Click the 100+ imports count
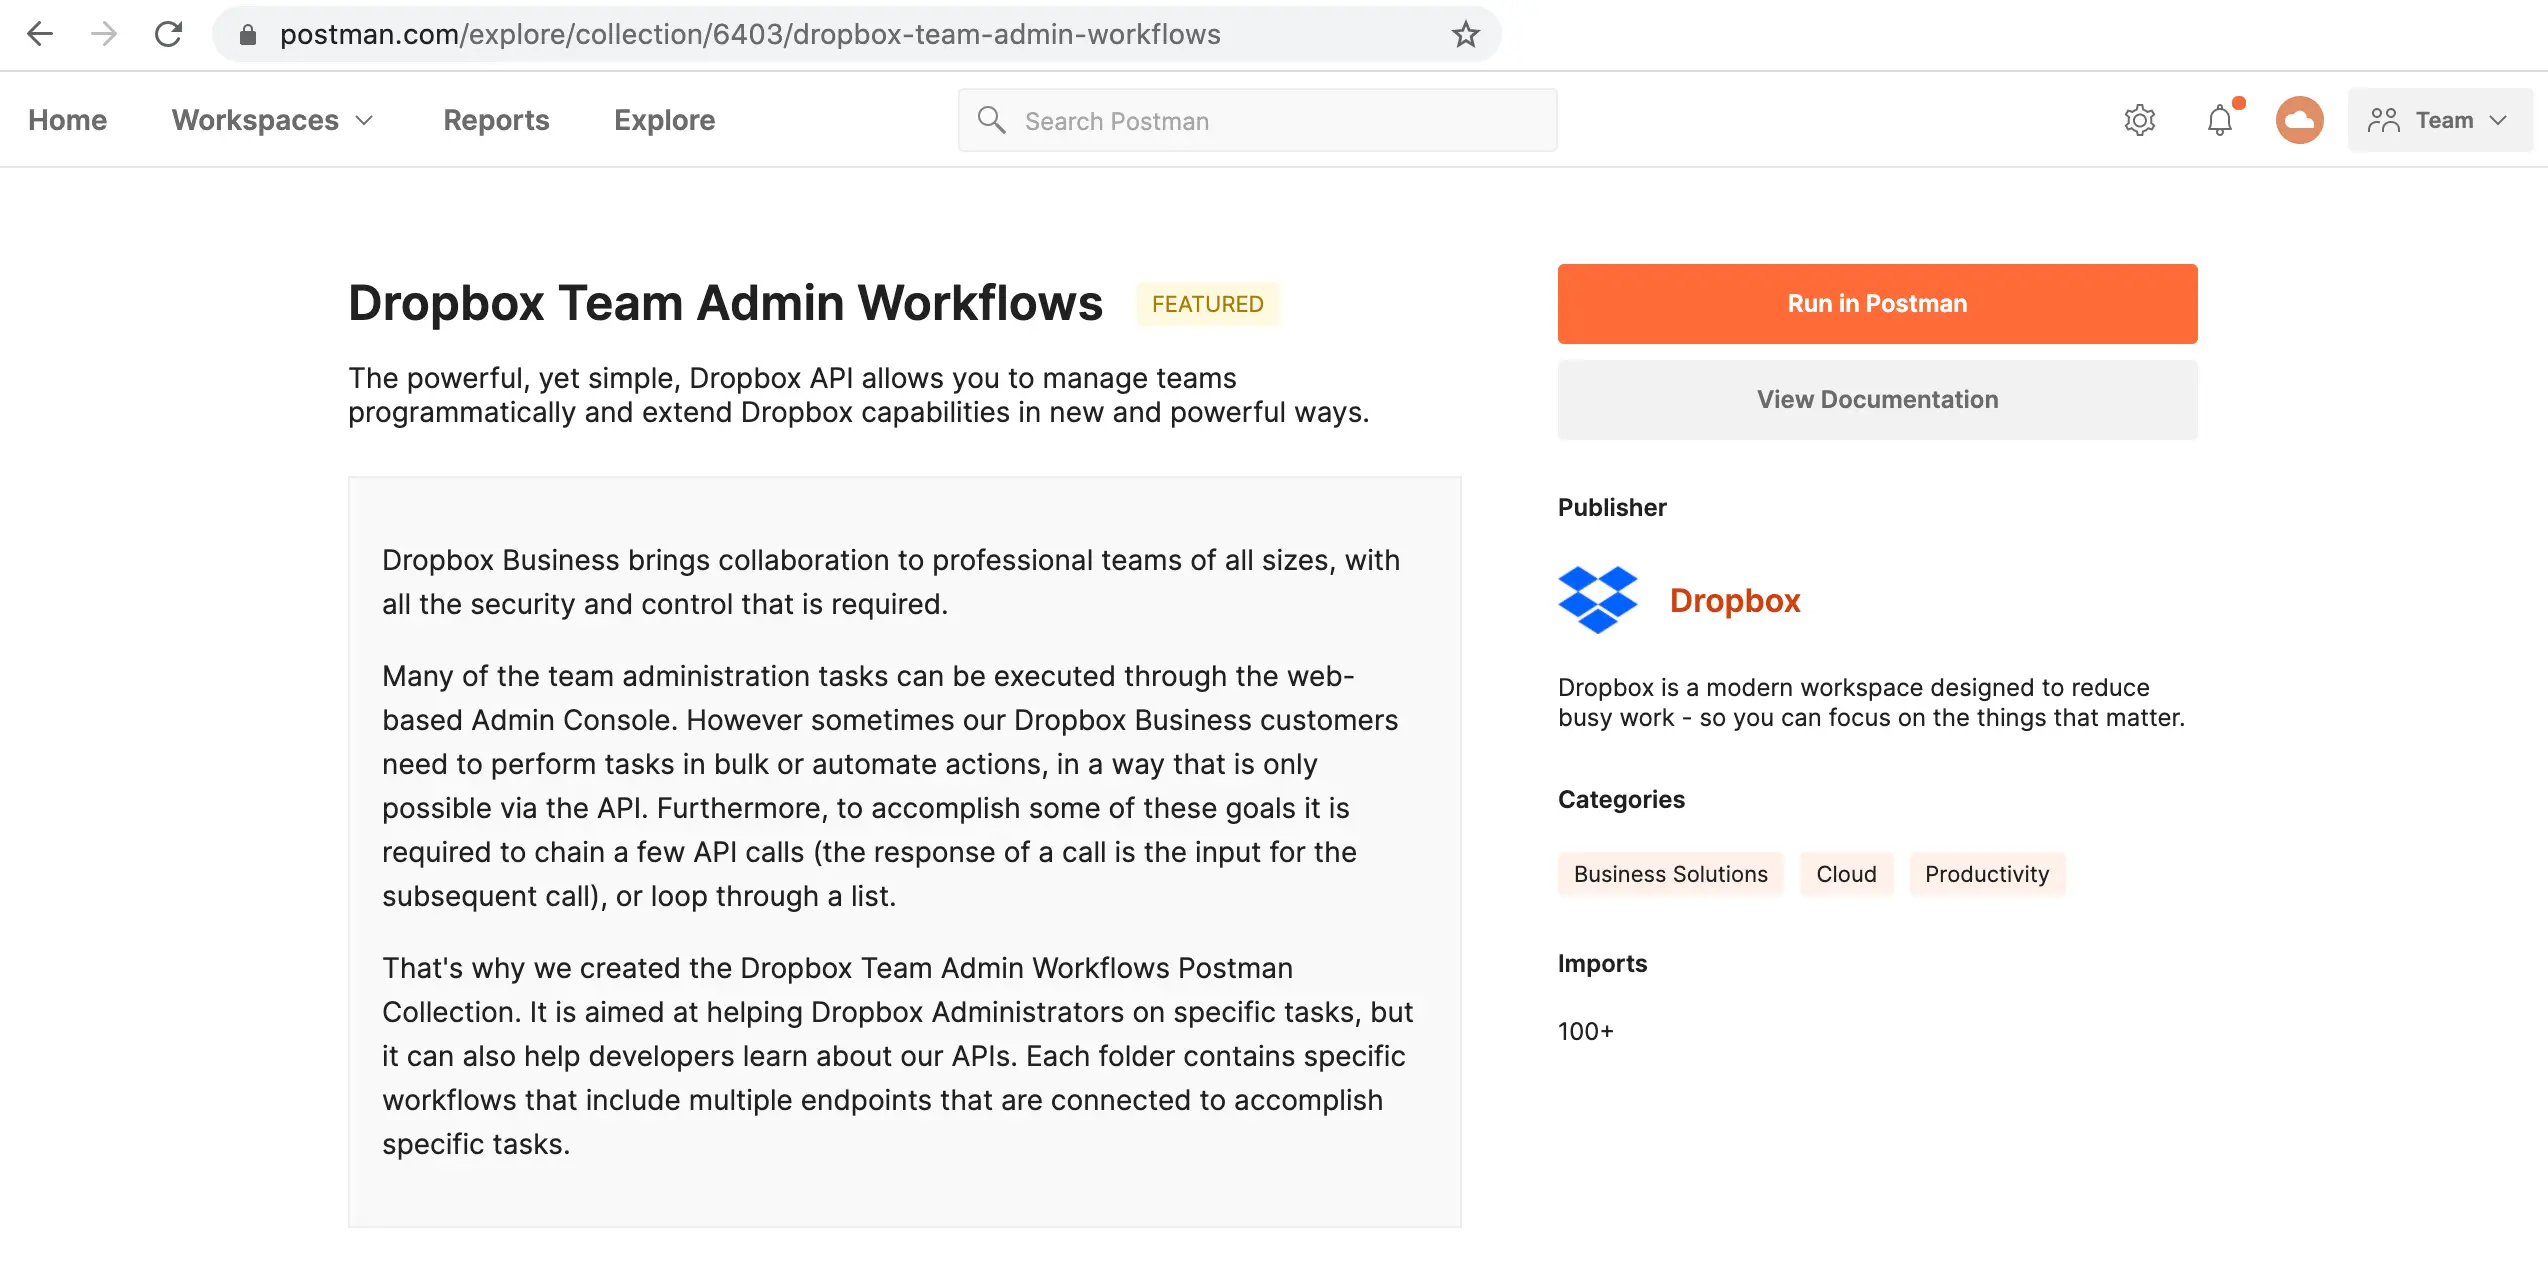Image resolution: width=2548 pixels, height=1274 pixels. point(1586,1031)
